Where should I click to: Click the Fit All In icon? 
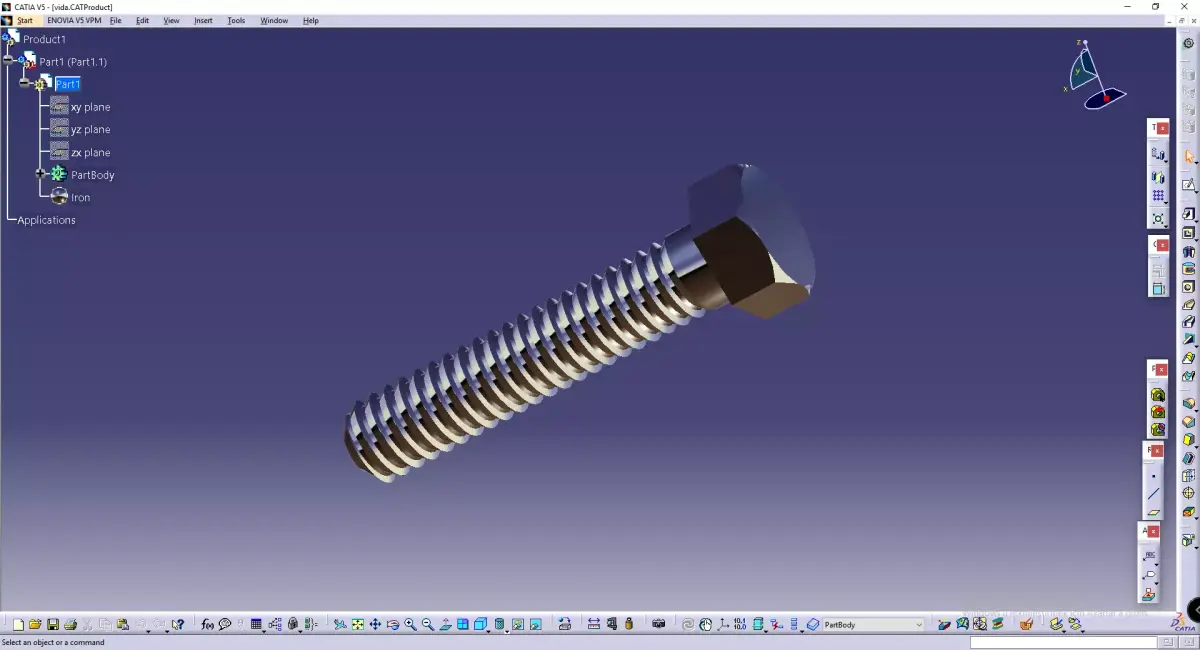(357, 623)
